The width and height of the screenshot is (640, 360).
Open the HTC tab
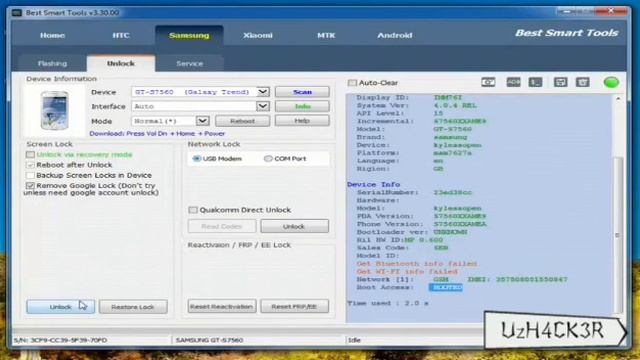(x=121, y=36)
